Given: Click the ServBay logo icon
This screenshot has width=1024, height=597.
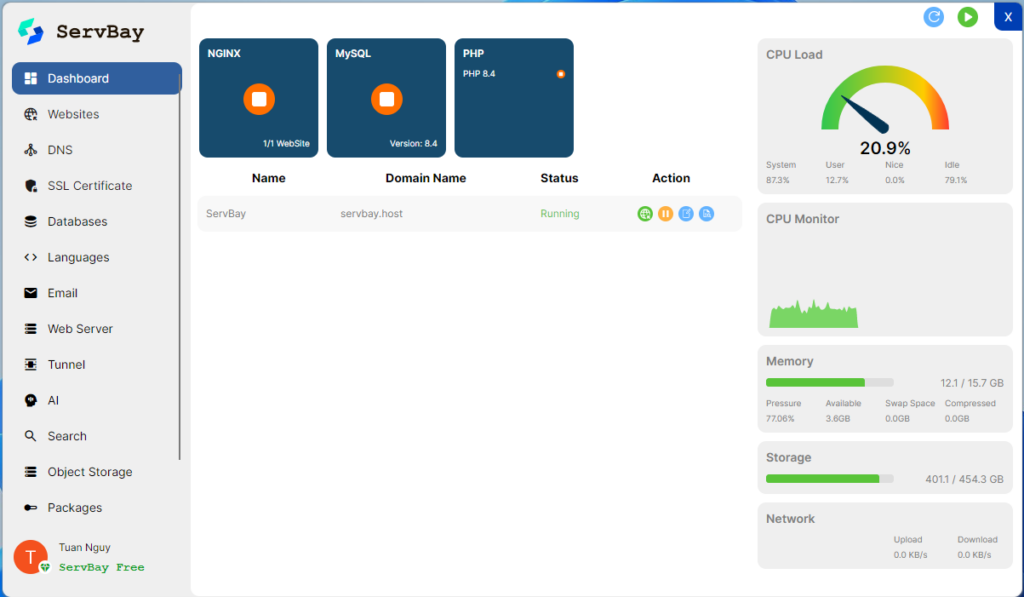Looking at the screenshot, I should coord(31,32).
